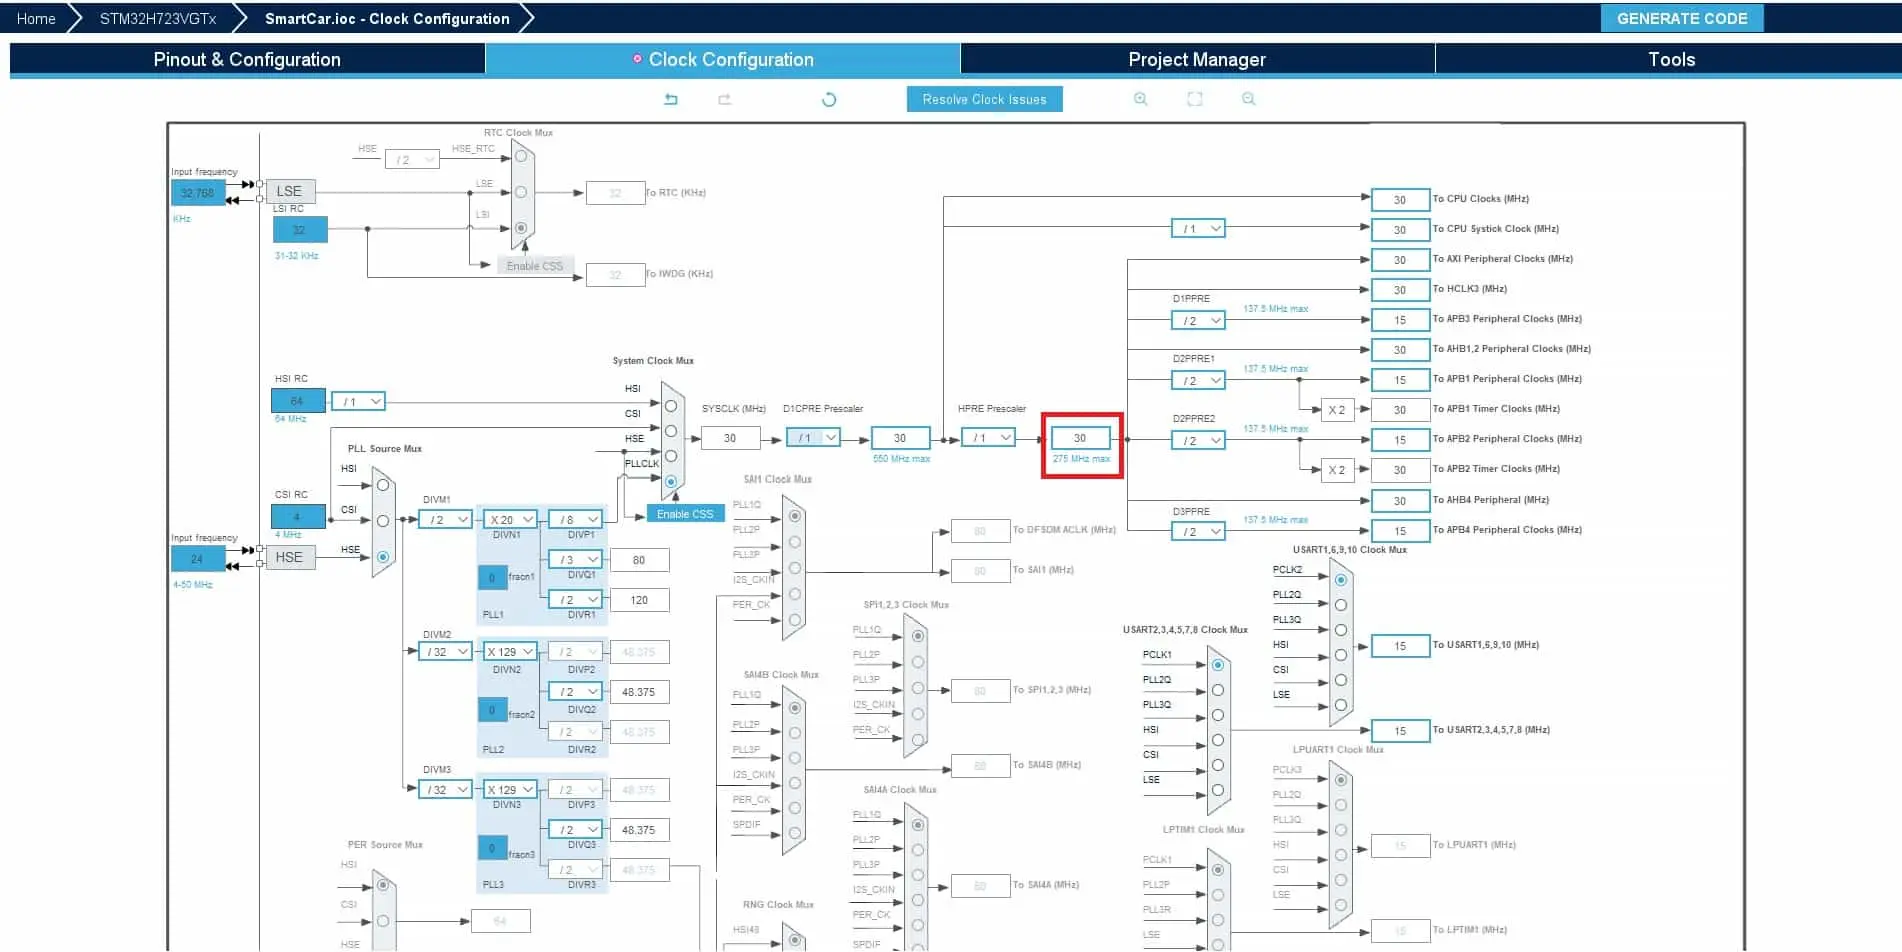This screenshot has height=952, width=1902.
Task: Open the DIVN2 X 129 dropdown
Action: [510, 652]
